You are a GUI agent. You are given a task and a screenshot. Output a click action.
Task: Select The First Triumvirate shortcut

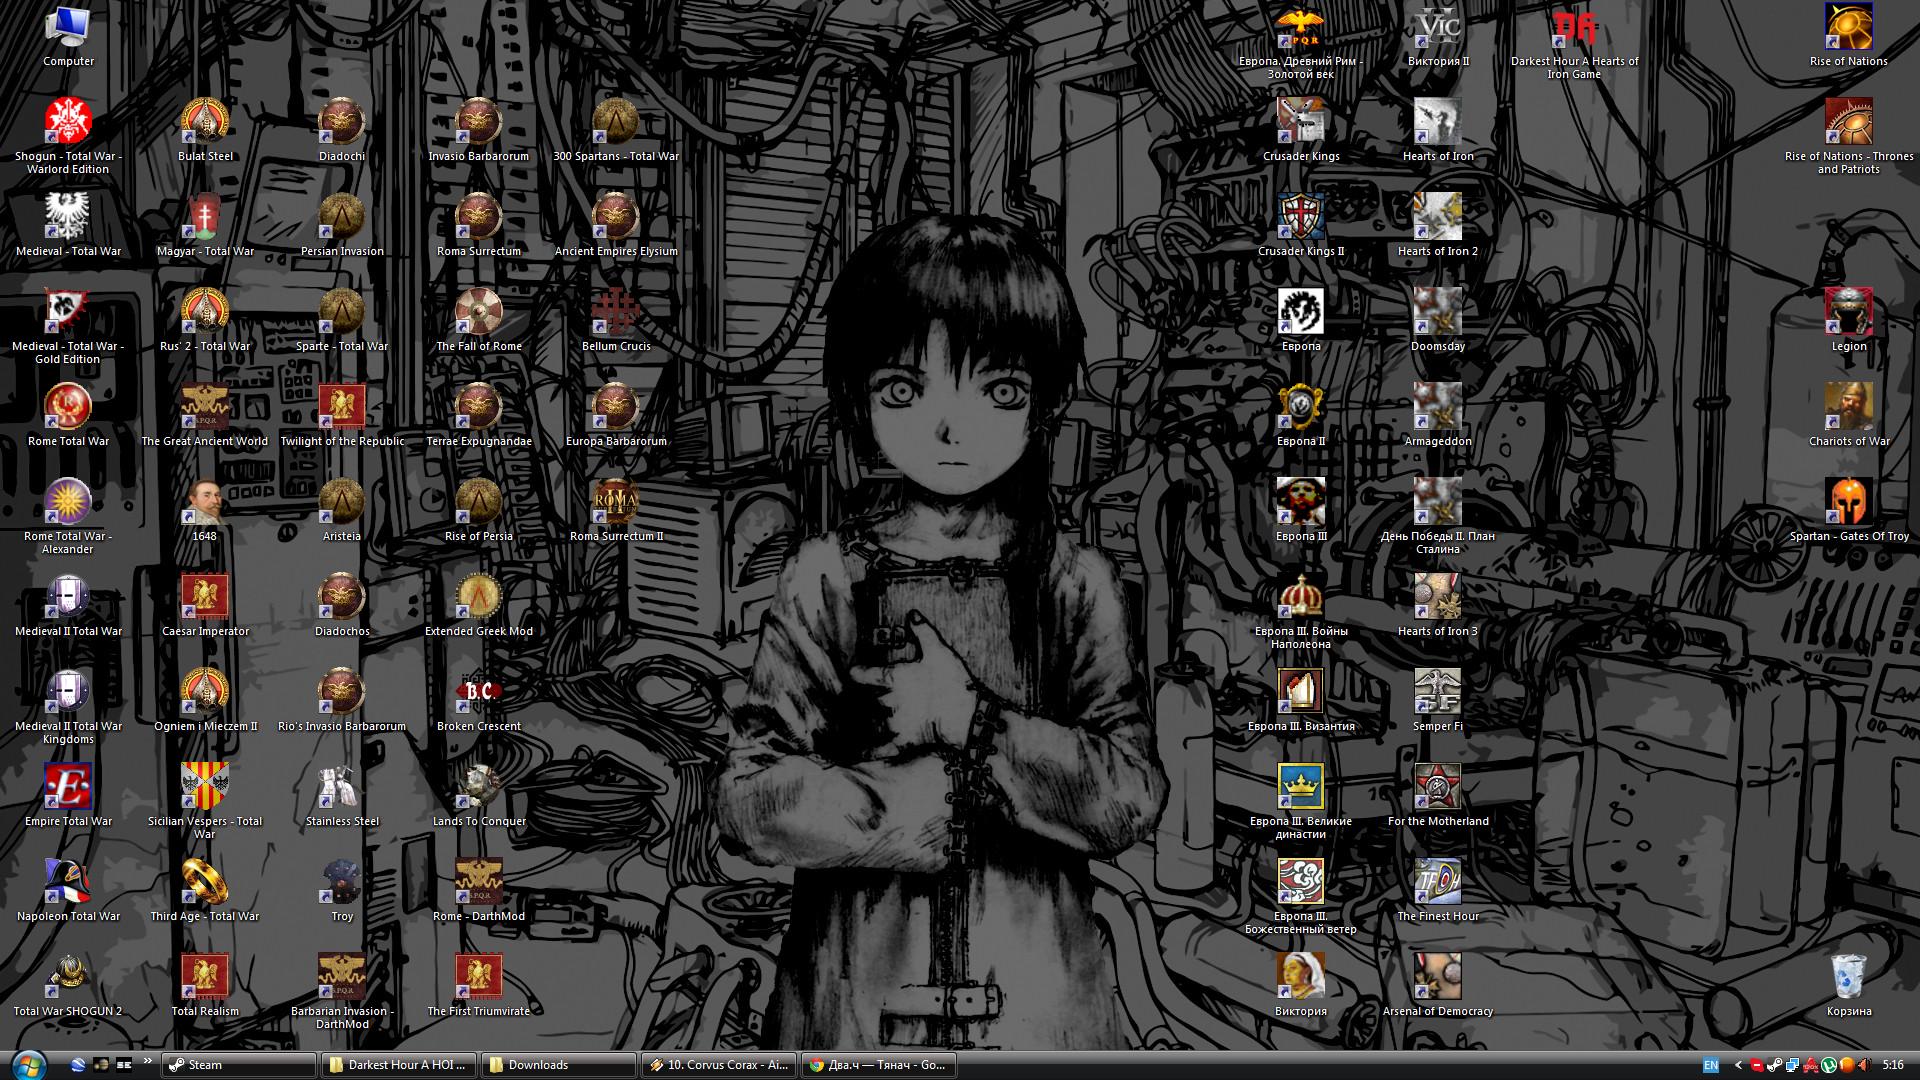478,985
